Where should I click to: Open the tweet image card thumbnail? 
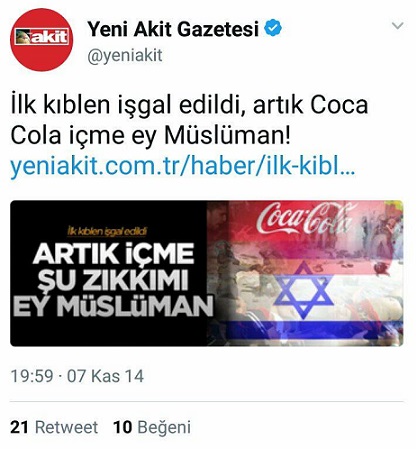coord(207,273)
